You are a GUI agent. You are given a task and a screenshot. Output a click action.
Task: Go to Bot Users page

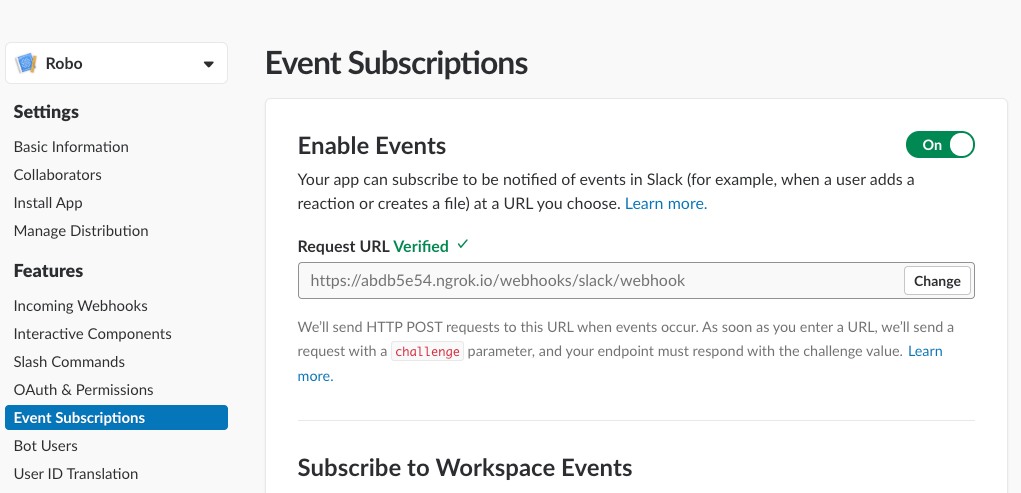[x=45, y=446]
